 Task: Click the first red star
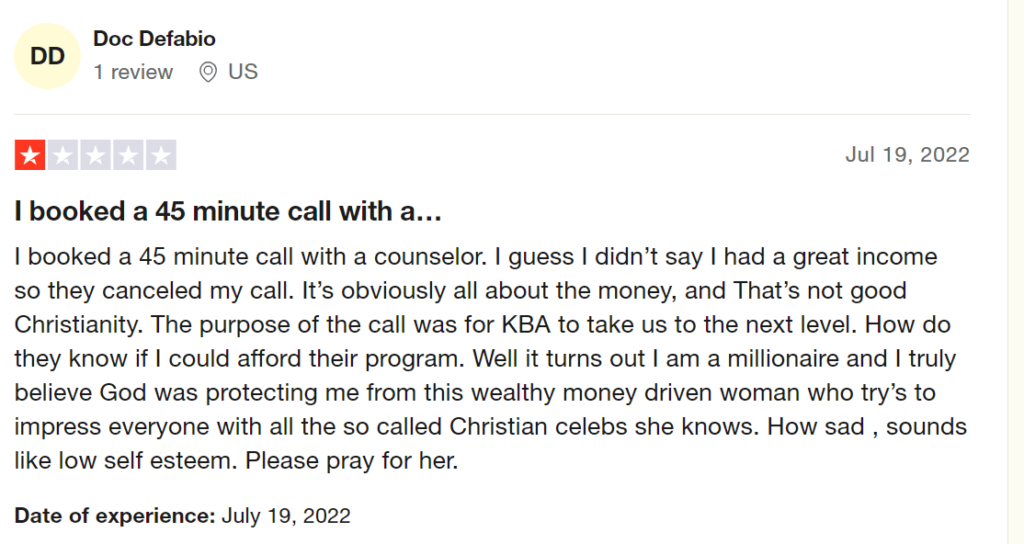(x=30, y=156)
